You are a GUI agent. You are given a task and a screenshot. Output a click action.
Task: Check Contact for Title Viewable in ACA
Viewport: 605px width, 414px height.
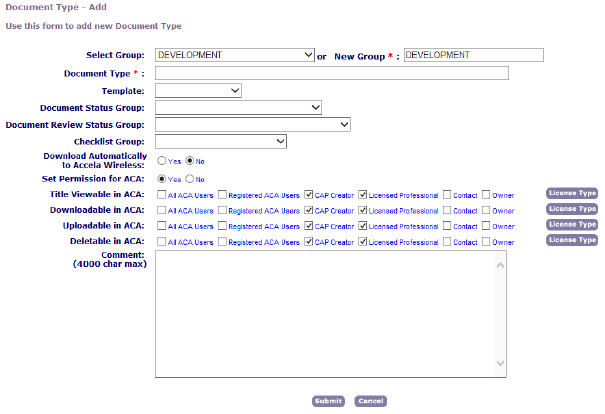pos(447,194)
